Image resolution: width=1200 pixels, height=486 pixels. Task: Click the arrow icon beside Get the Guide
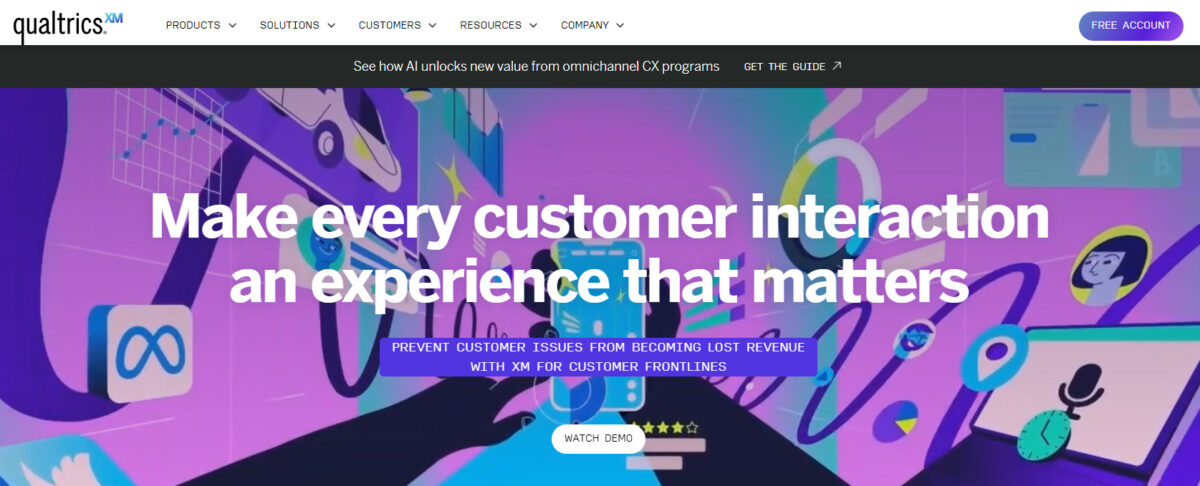point(837,66)
